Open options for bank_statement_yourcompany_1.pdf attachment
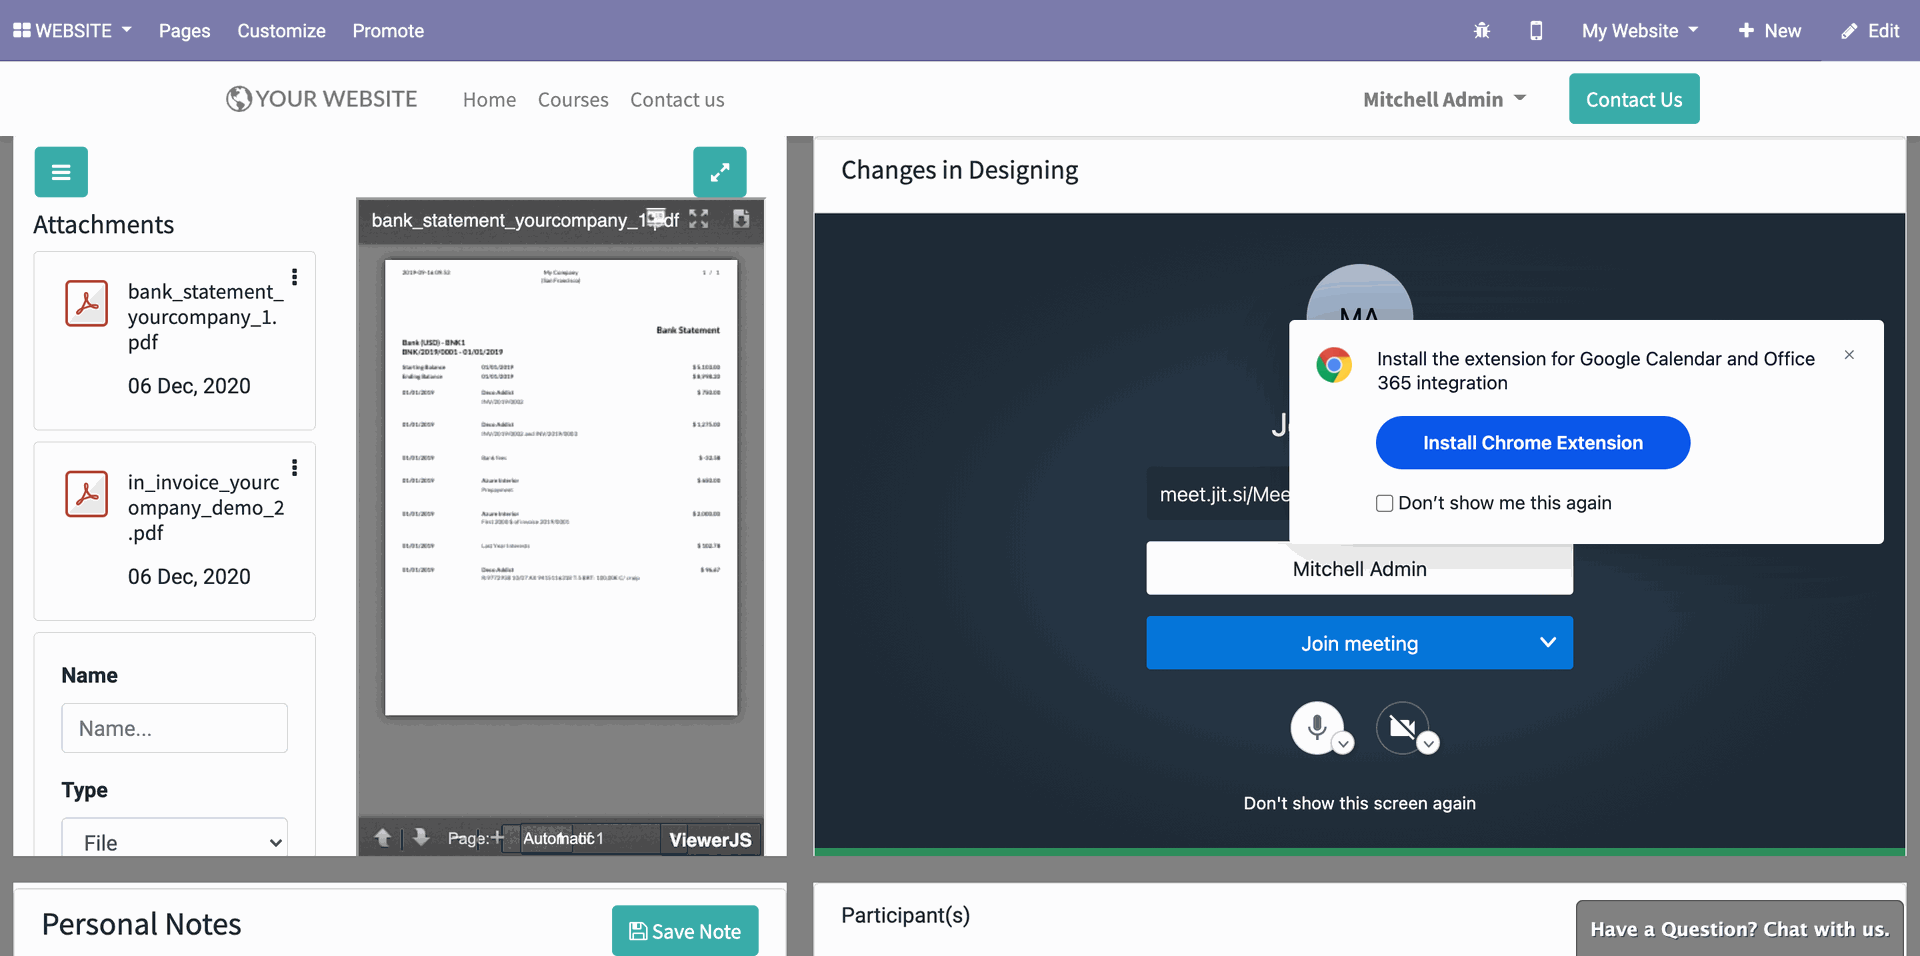Screen dimensions: 1920x956 click(x=294, y=277)
